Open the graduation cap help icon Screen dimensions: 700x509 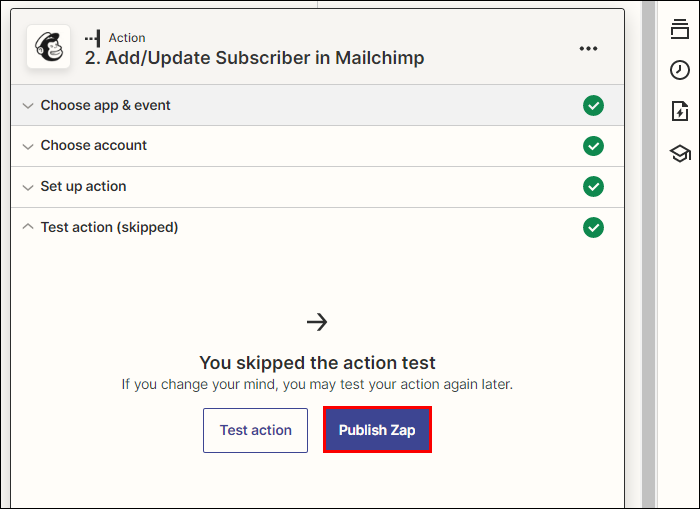(680, 153)
